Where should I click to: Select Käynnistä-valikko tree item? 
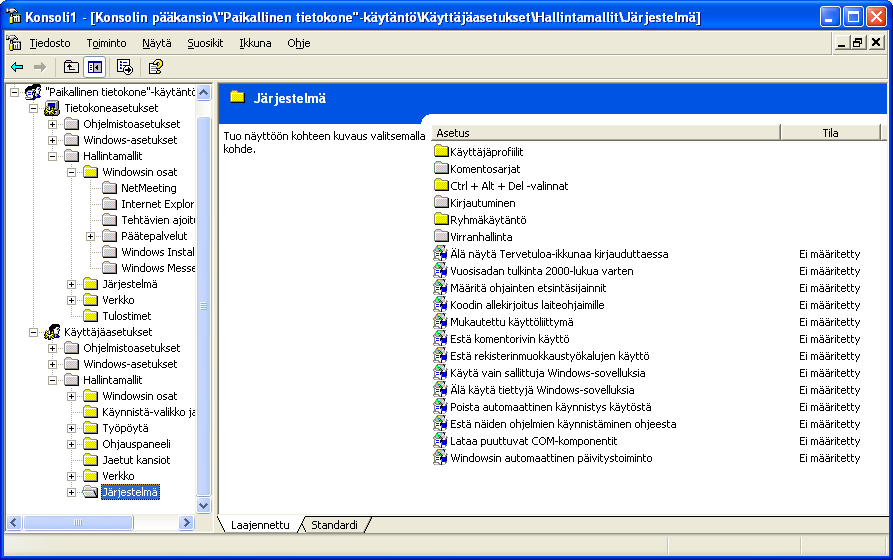pos(148,412)
